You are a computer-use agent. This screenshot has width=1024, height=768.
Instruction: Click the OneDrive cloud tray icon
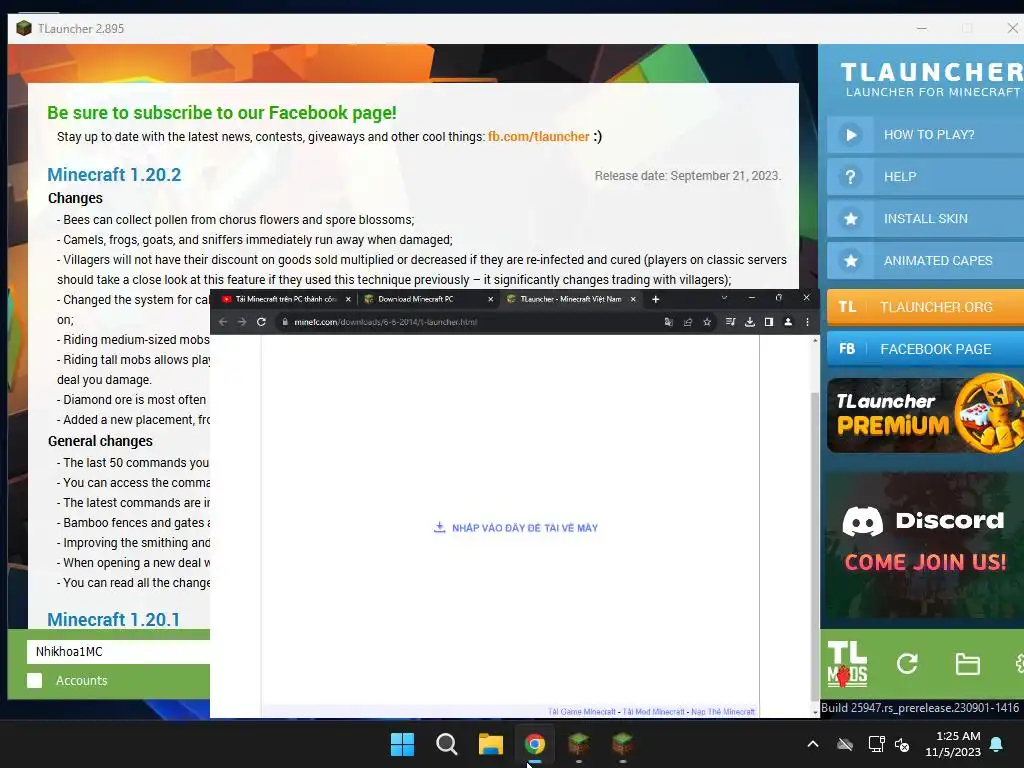tap(845, 744)
